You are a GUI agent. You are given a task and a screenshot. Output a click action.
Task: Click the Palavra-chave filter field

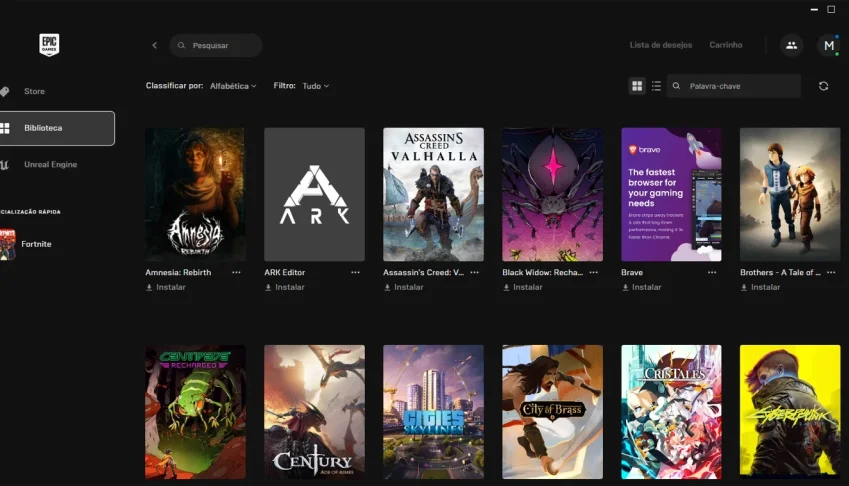(734, 86)
